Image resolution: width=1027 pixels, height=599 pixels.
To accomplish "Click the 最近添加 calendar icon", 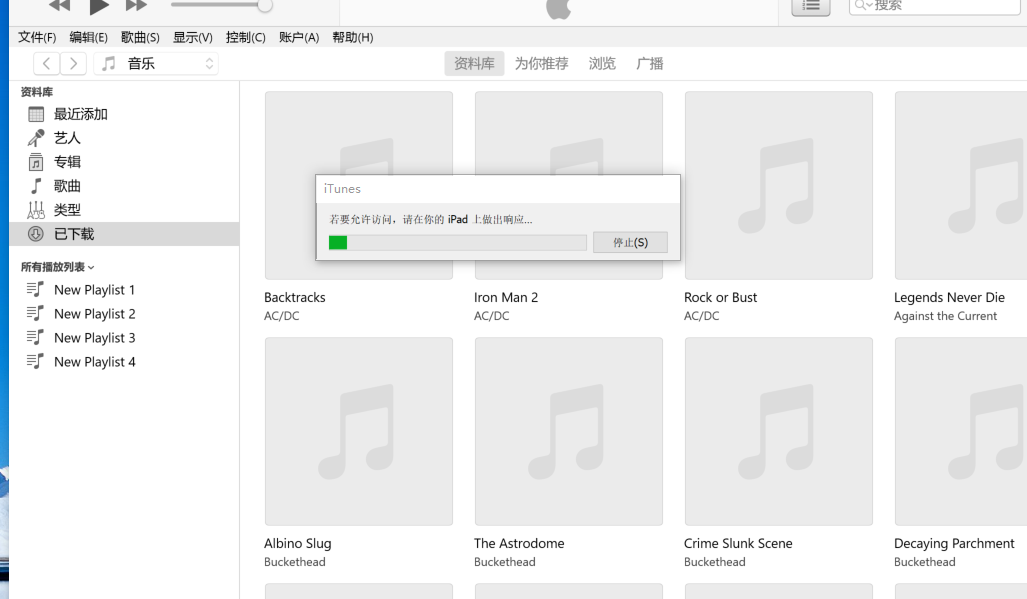I will click(36, 115).
